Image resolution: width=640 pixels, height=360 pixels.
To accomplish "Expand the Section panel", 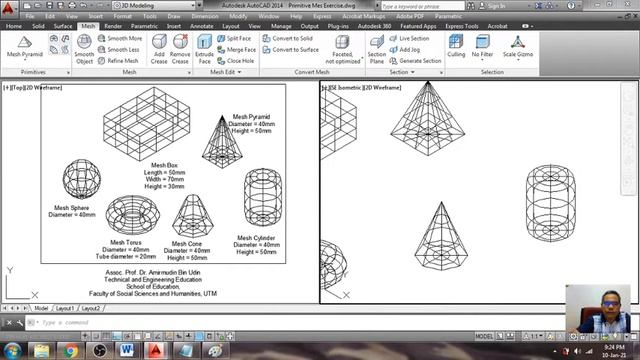I will point(402,72).
